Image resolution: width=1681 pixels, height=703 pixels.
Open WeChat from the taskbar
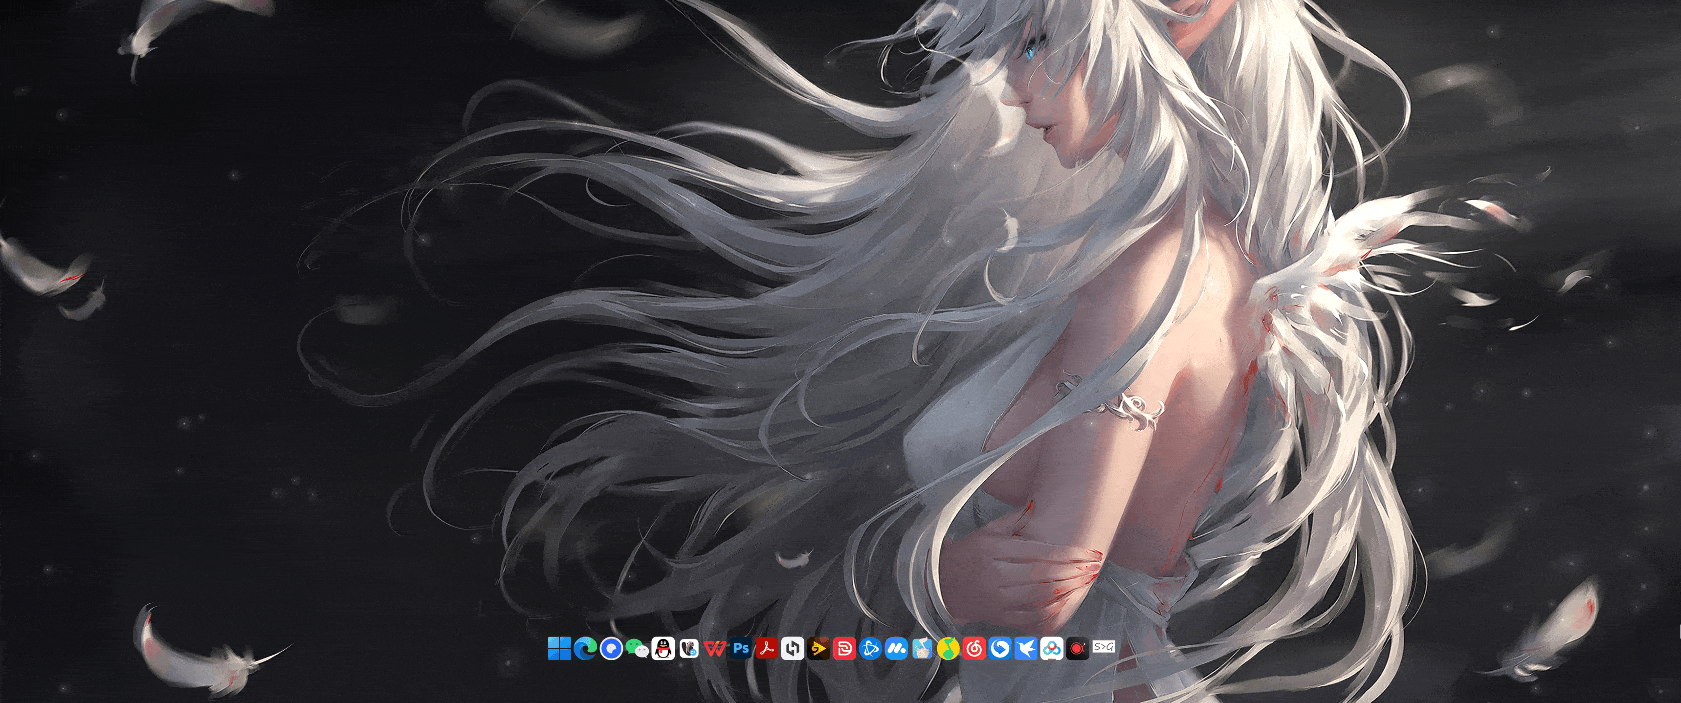coord(637,648)
